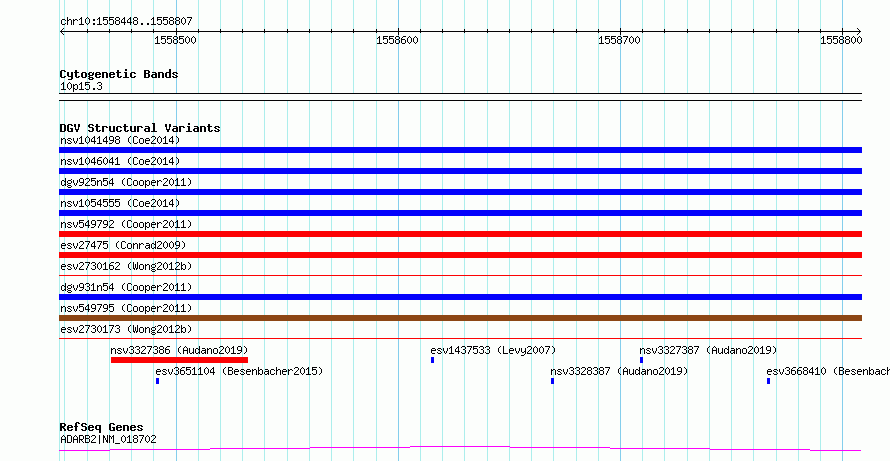Click the red bar under nsv549792
This screenshot has height=461, width=890.
(x=460, y=234)
